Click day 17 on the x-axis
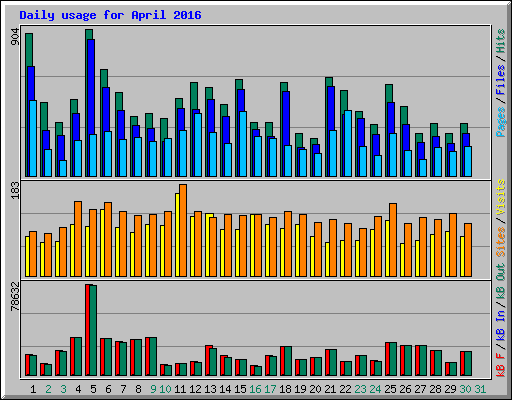Screen dimensions: 512x400 [x=270, y=389]
